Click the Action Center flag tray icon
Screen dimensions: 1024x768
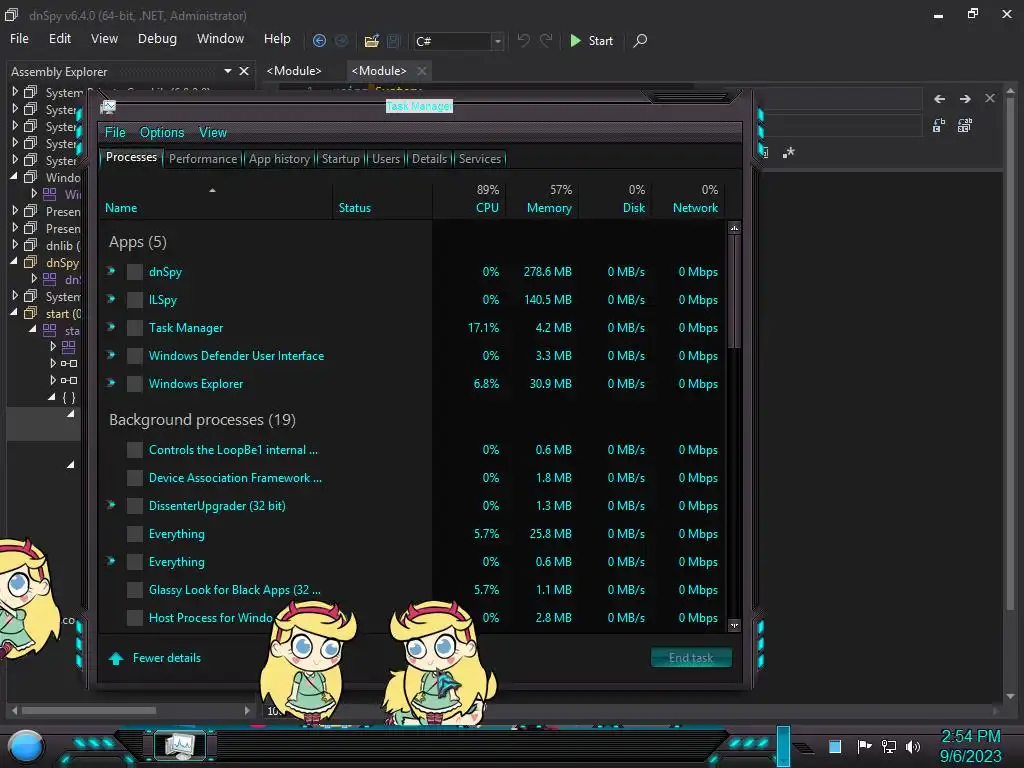(x=865, y=746)
